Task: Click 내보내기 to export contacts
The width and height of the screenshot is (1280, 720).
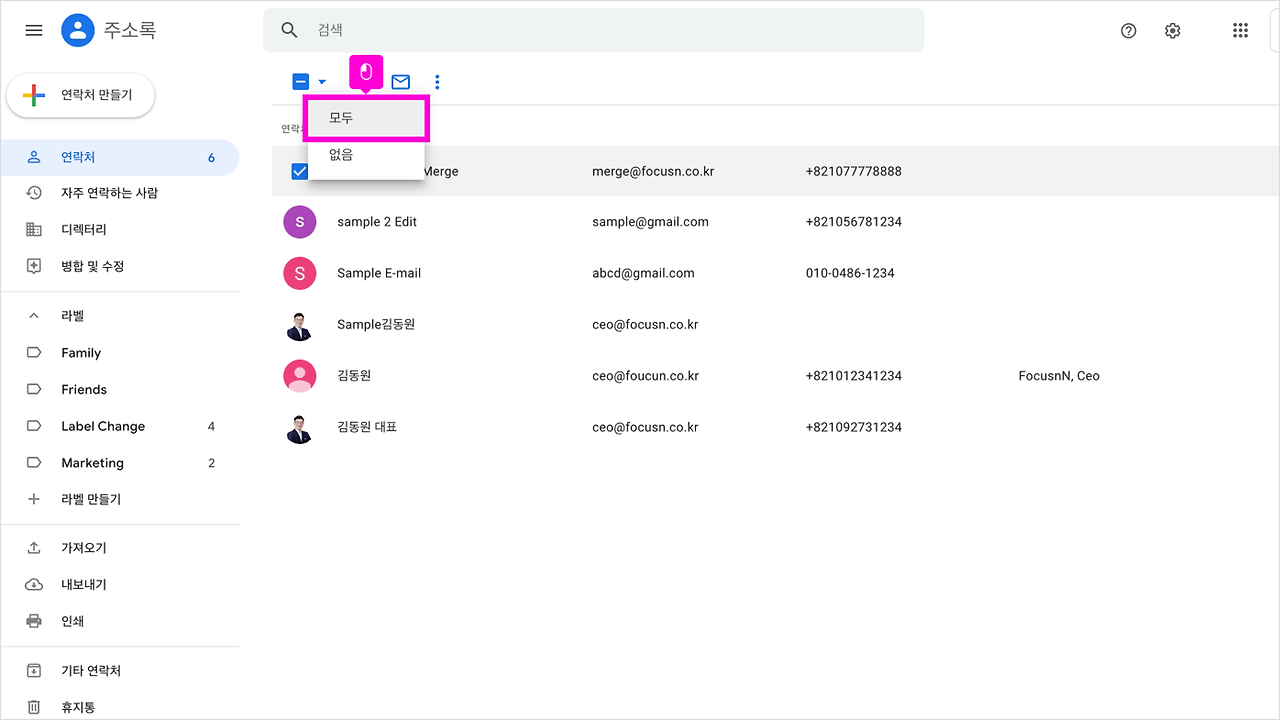Action: [x=120, y=584]
